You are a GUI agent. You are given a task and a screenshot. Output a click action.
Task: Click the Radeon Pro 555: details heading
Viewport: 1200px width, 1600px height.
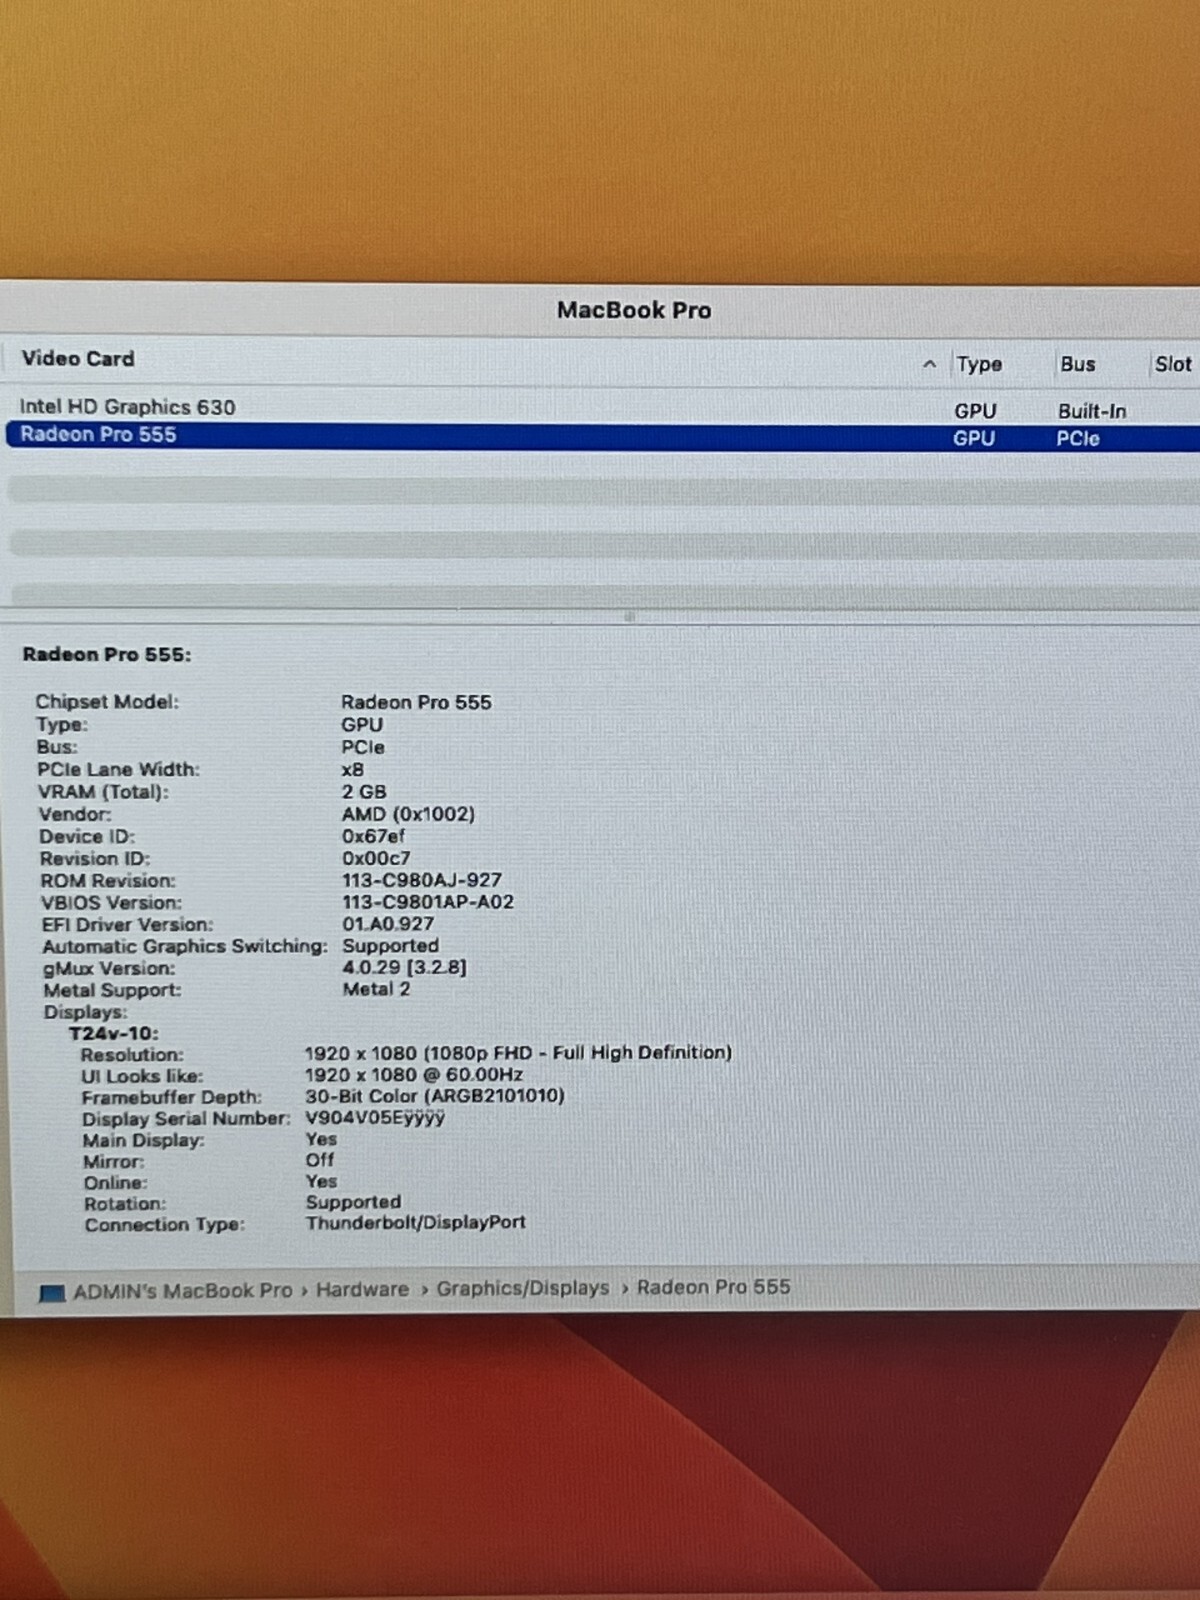(x=107, y=655)
